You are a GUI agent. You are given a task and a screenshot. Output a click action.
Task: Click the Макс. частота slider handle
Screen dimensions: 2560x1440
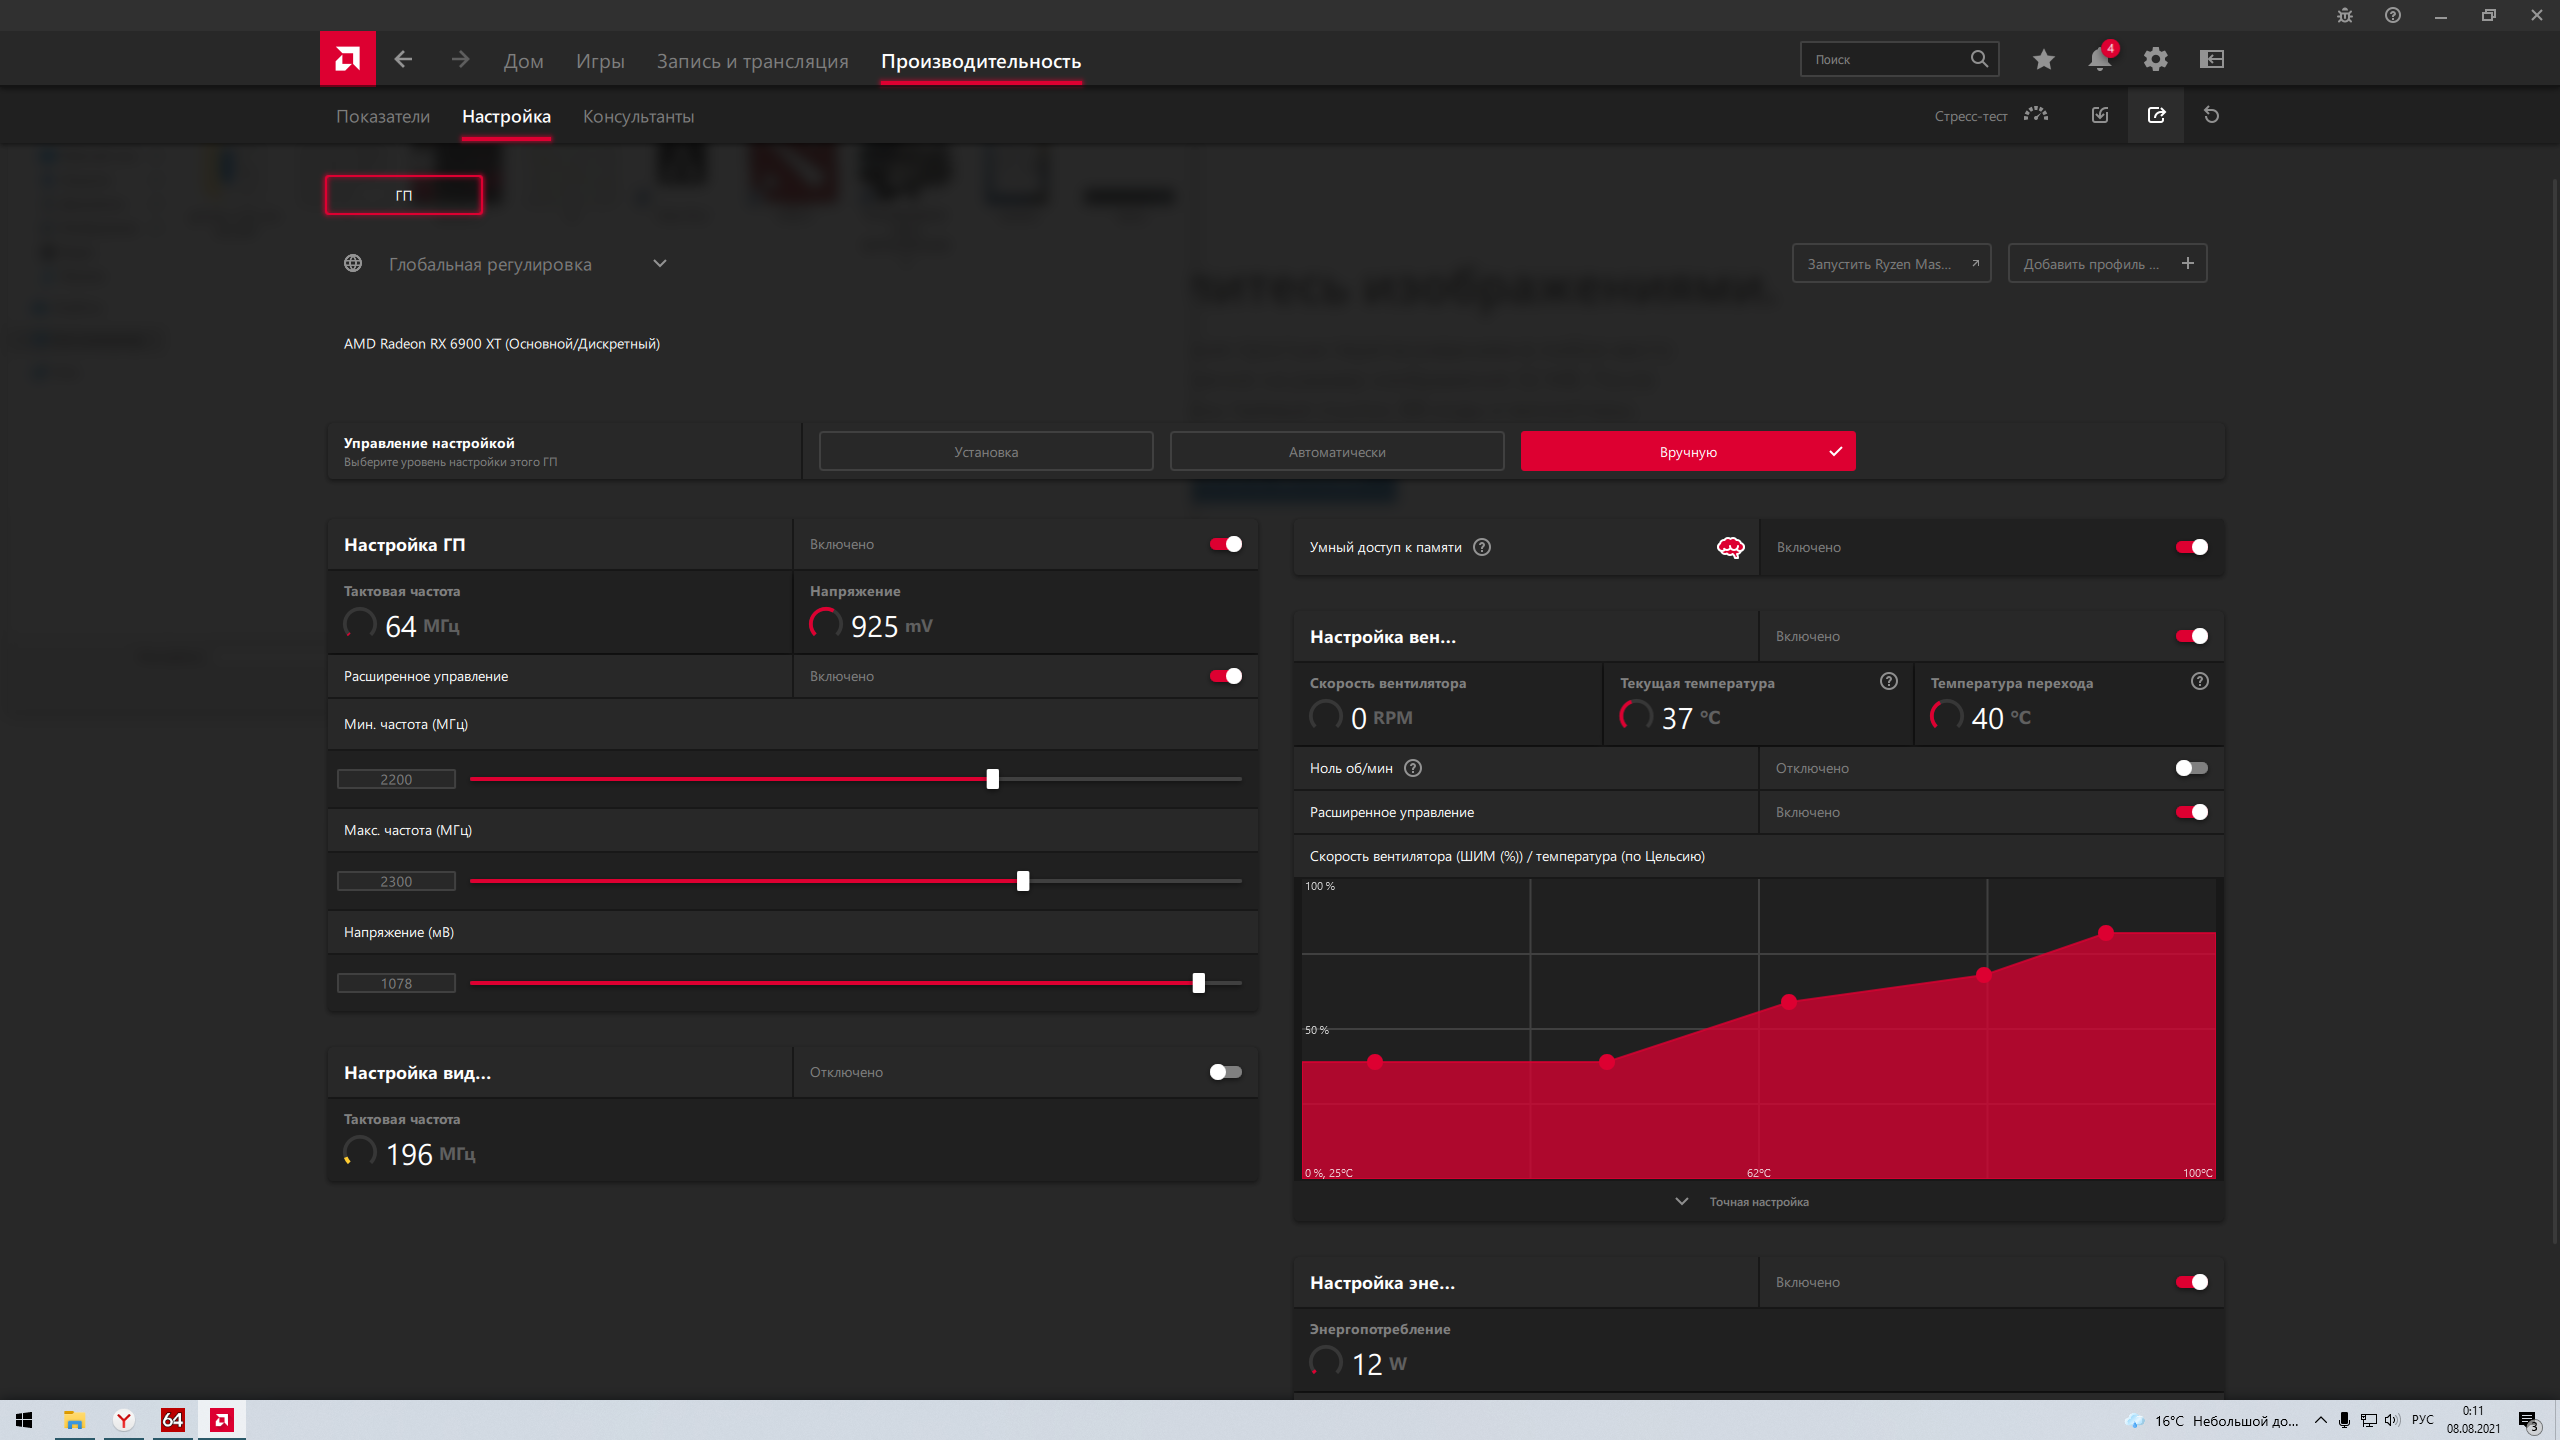(1022, 881)
